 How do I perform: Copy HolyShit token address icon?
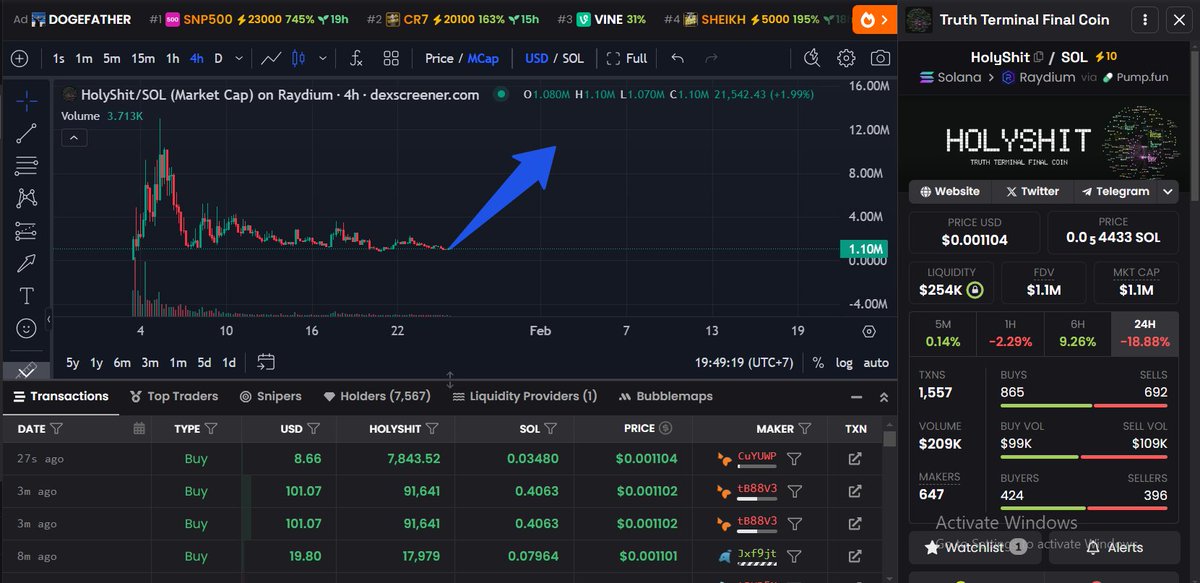(1039, 57)
